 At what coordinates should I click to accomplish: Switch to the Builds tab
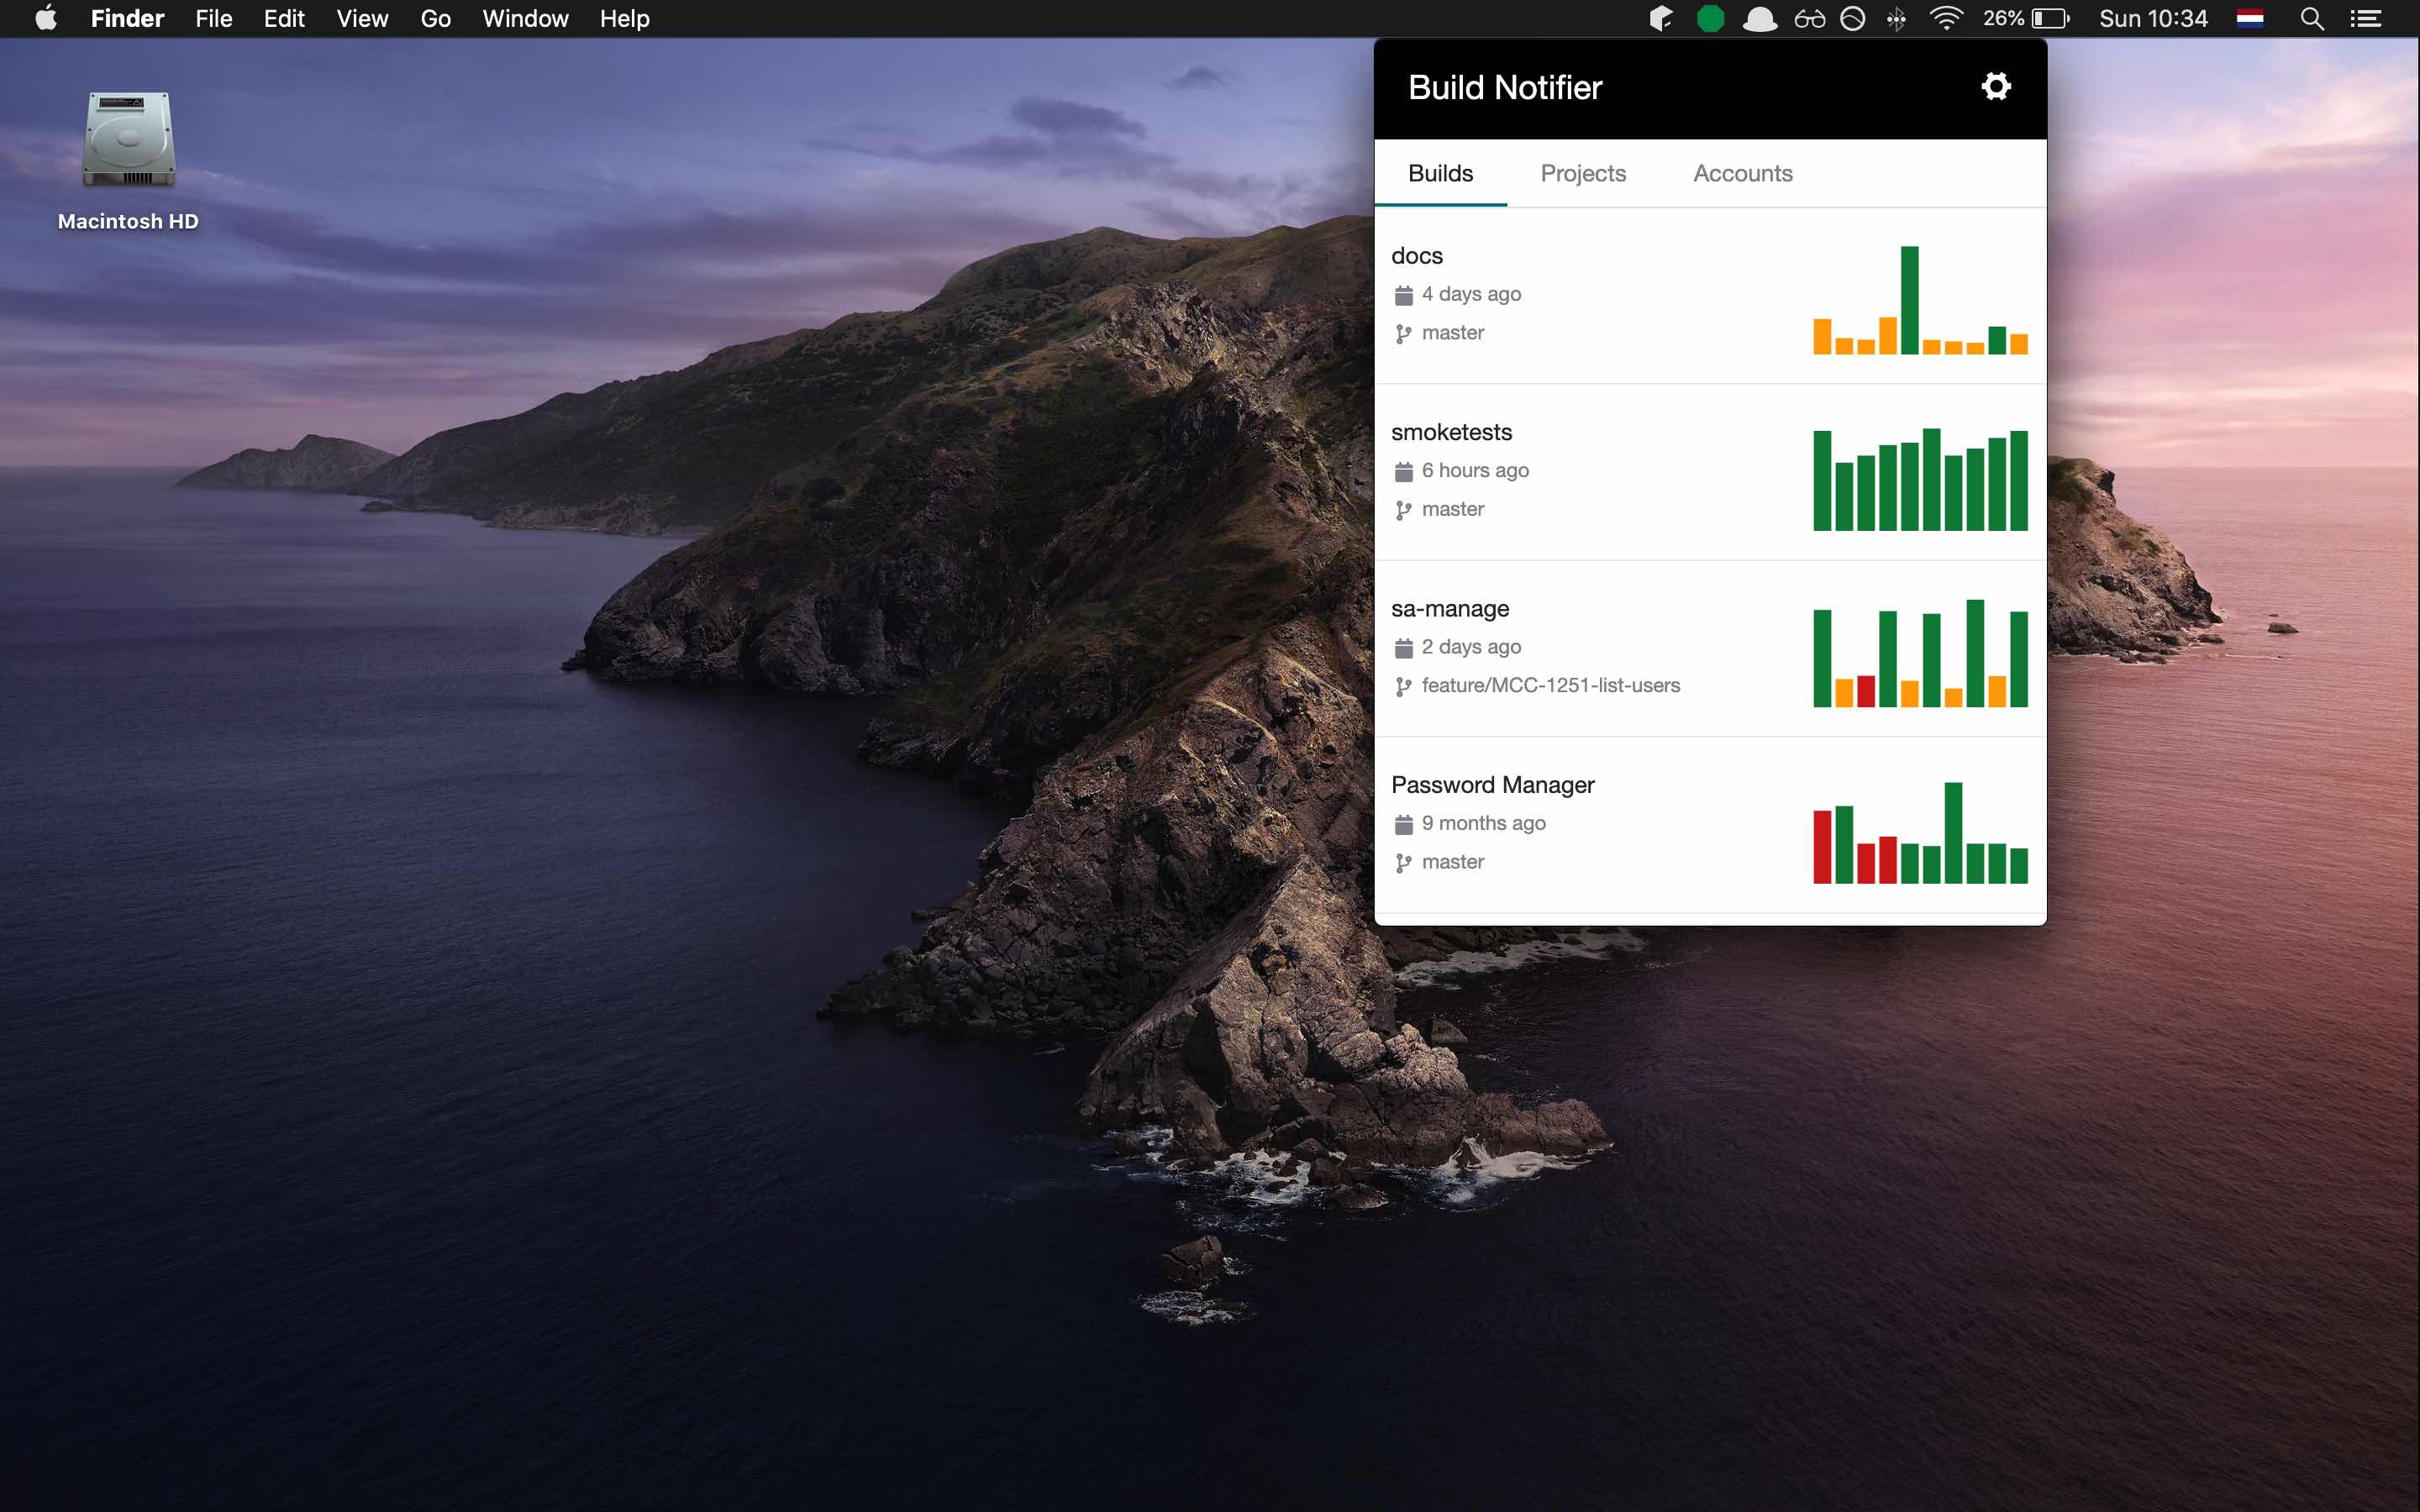(1440, 173)
